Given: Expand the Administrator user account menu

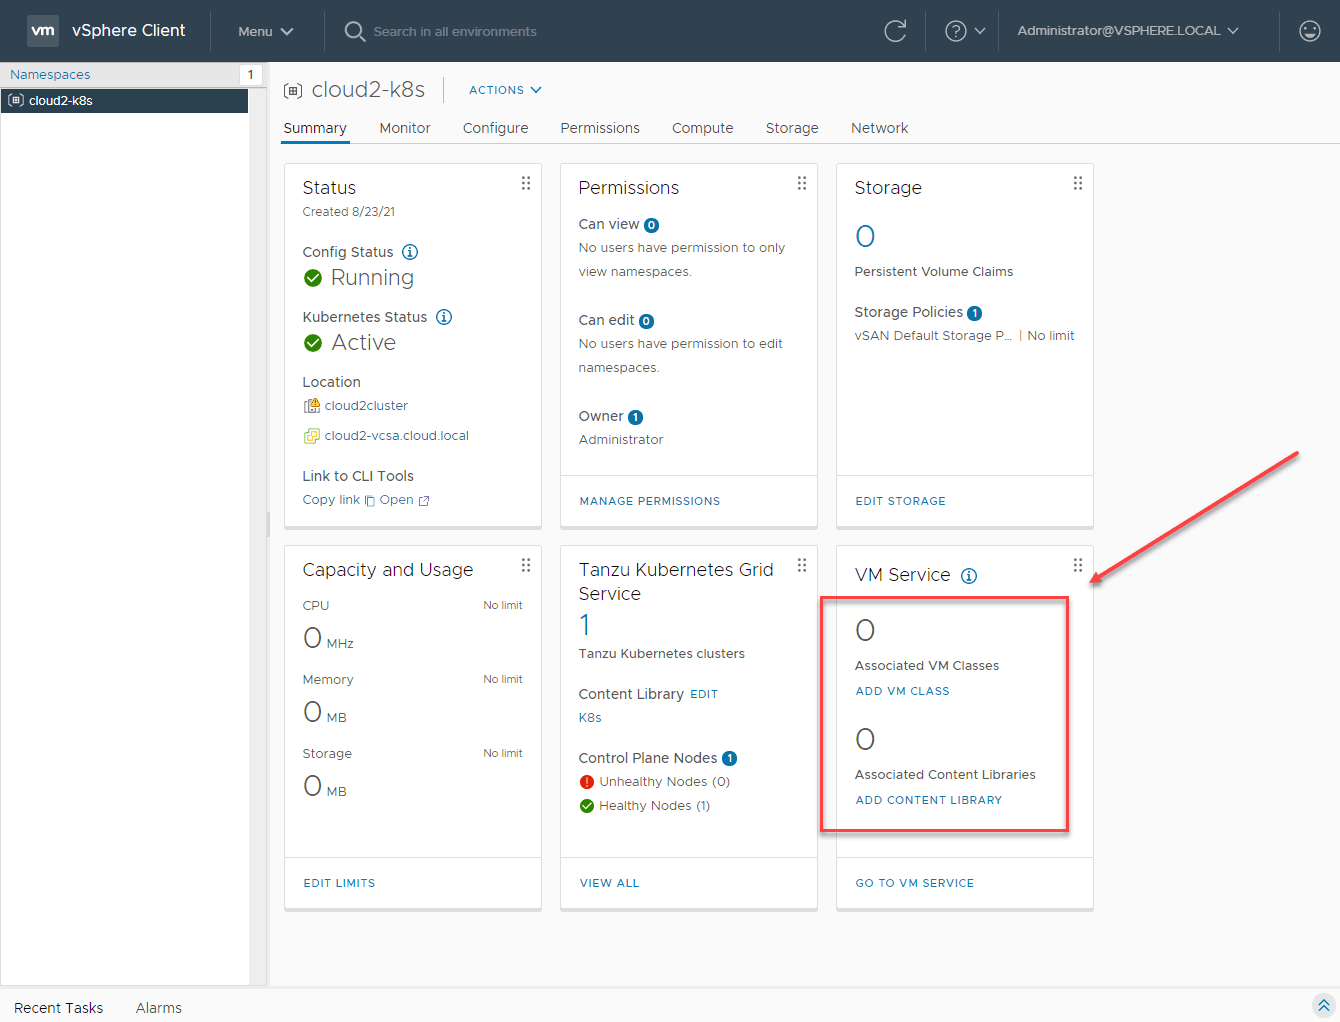Looking at the screenshot, I should [x=1127, y=31].
